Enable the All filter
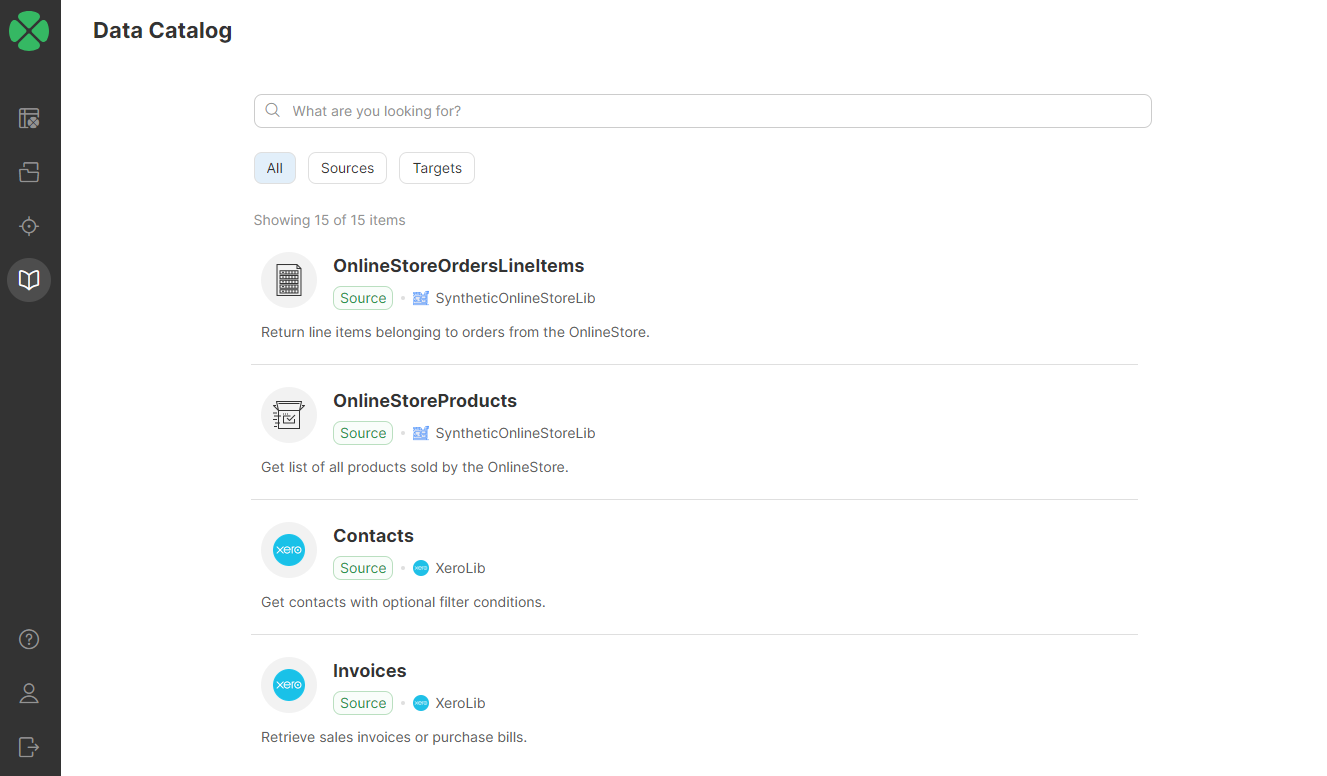The width and height of the screenshot is (1327, 776). coord(274,168)
